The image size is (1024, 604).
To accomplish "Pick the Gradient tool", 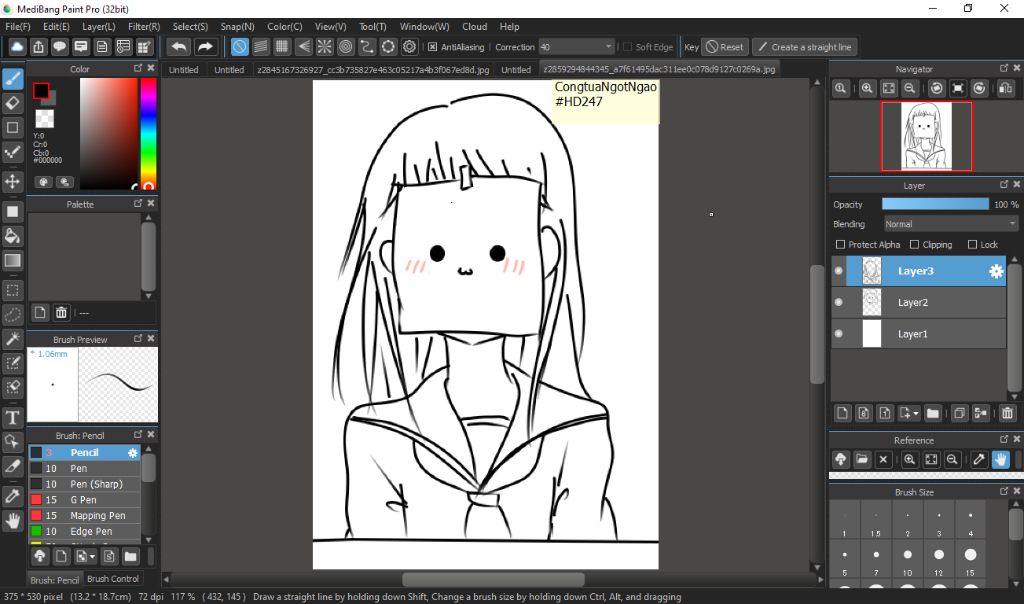I will coord(12,261).
